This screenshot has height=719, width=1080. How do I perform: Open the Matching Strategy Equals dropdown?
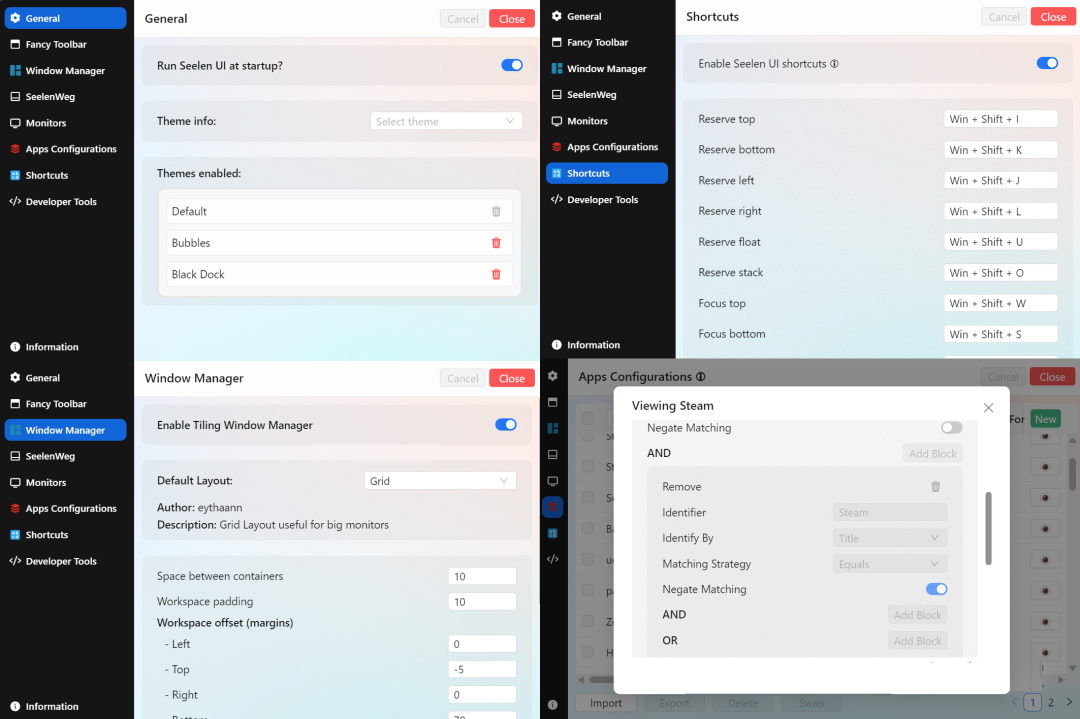890,564
